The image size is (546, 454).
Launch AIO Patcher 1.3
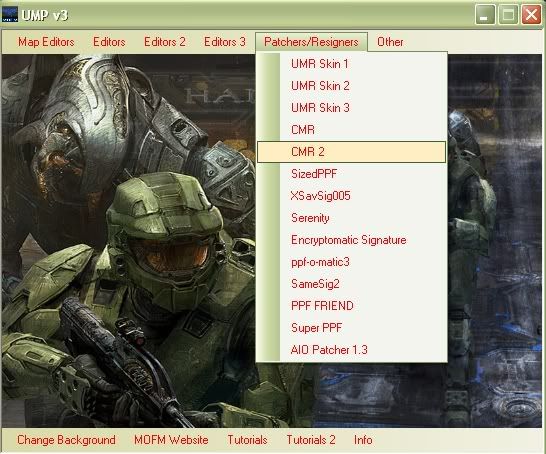(x=351, y=350)
